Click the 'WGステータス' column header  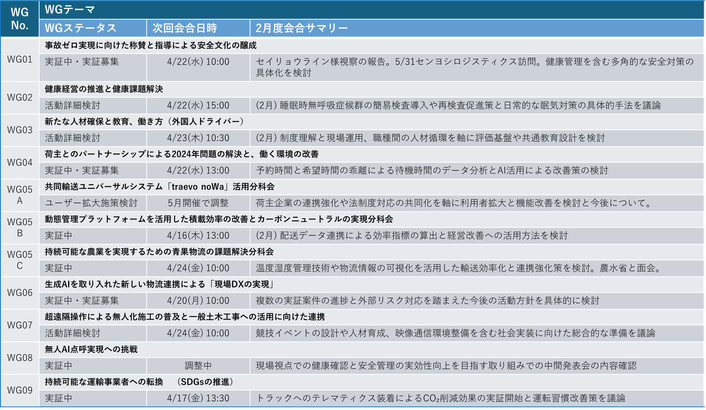(93, 28)
